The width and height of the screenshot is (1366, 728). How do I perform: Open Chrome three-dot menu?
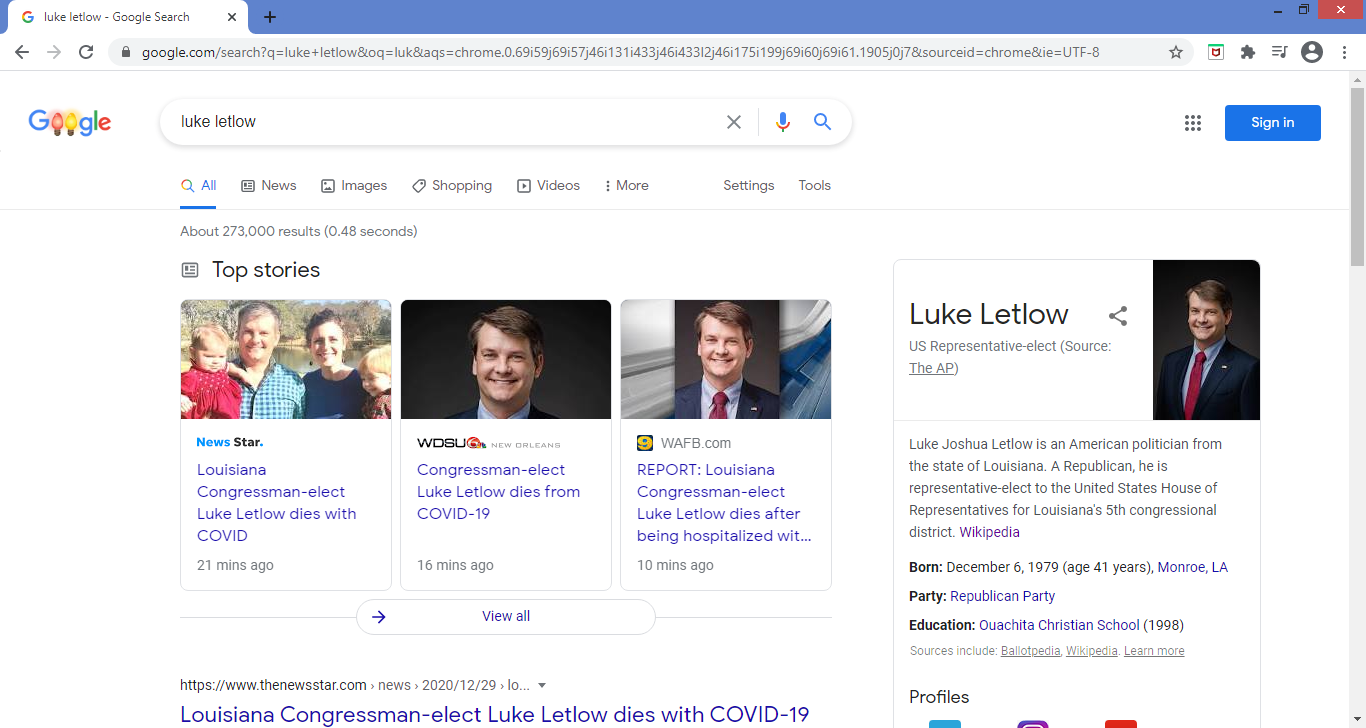pos(1345,52)
